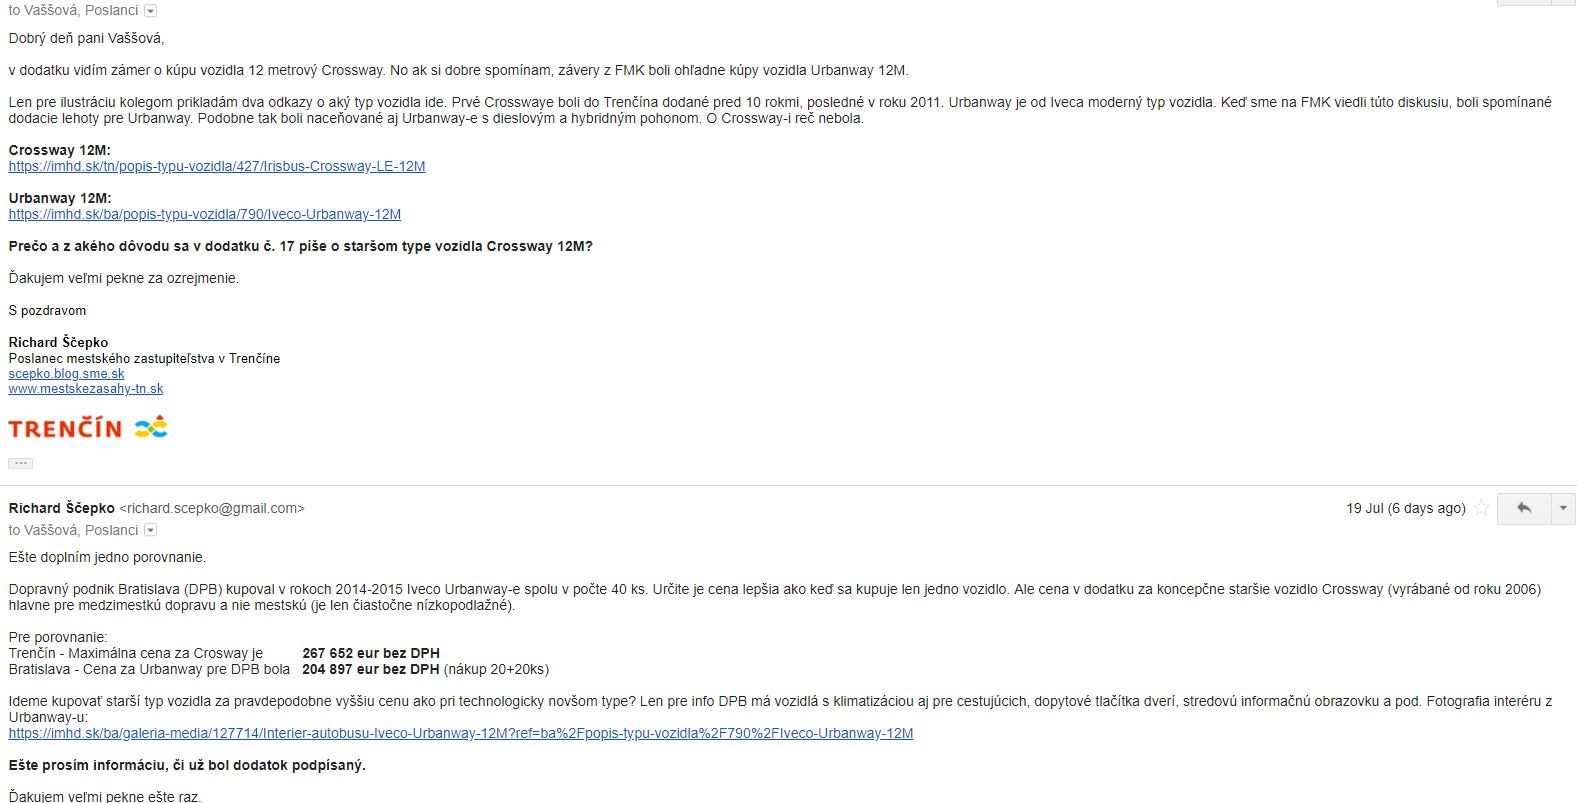This screenshot has width=1594, height=803.
Task: Visit the scepko.blog.sme.sk link
Action: click(67, 374)
